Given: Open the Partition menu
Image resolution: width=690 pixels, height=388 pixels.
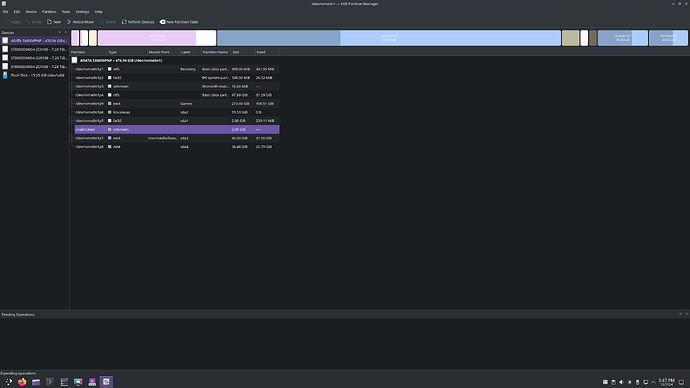Looking at the screenshot, I should (49, 12).
